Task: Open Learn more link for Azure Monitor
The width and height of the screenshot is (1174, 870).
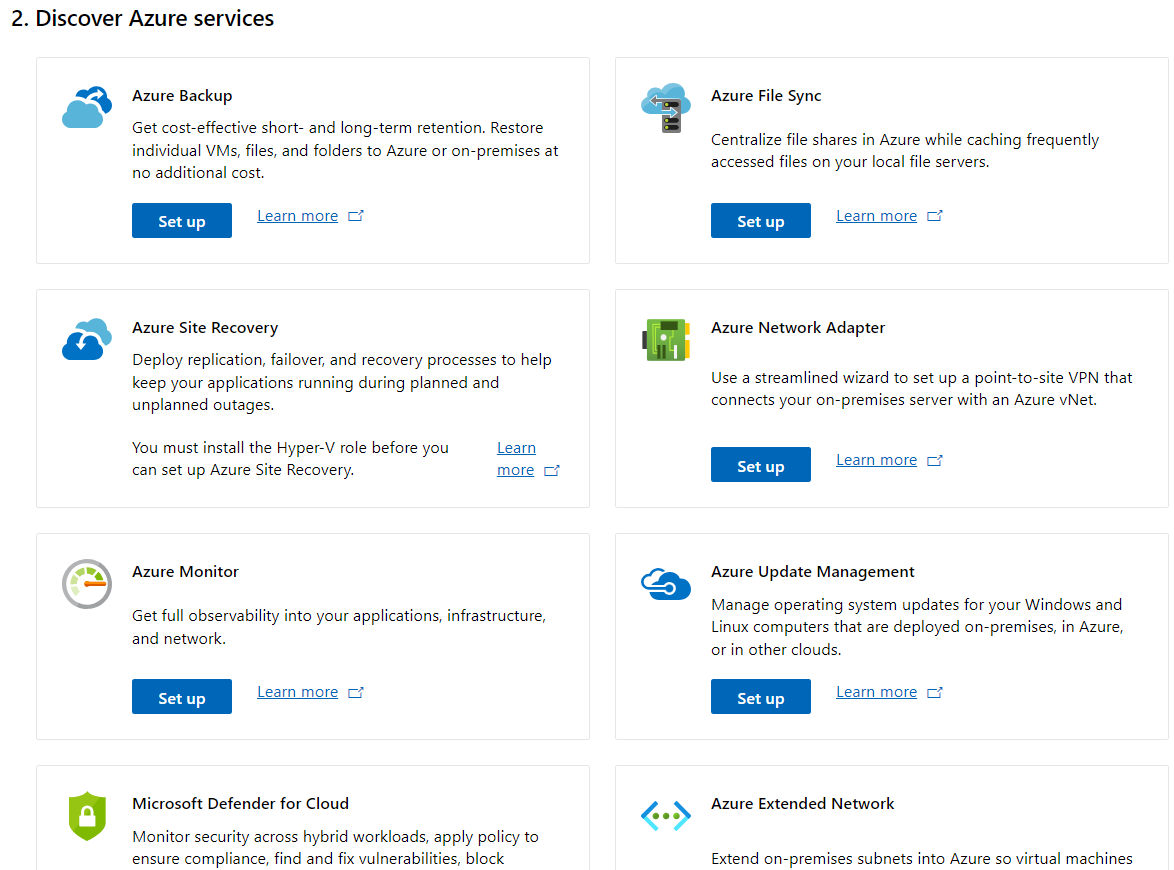Action: coord(297,692)
